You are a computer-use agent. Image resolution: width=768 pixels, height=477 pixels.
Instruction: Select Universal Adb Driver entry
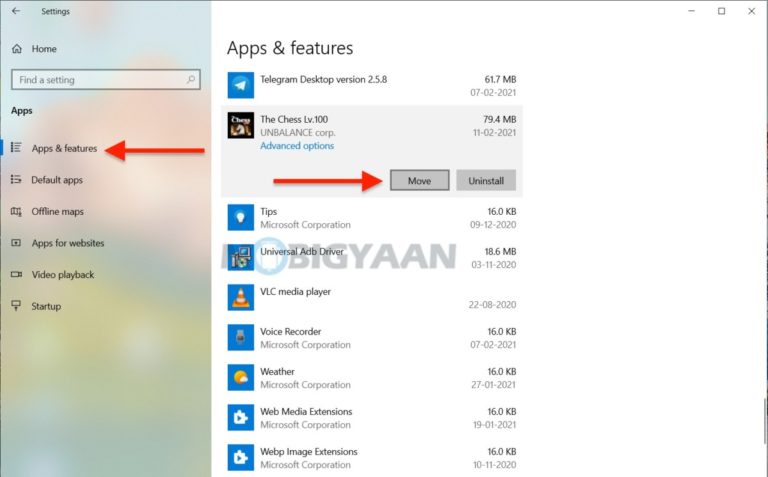click(372, 257)
